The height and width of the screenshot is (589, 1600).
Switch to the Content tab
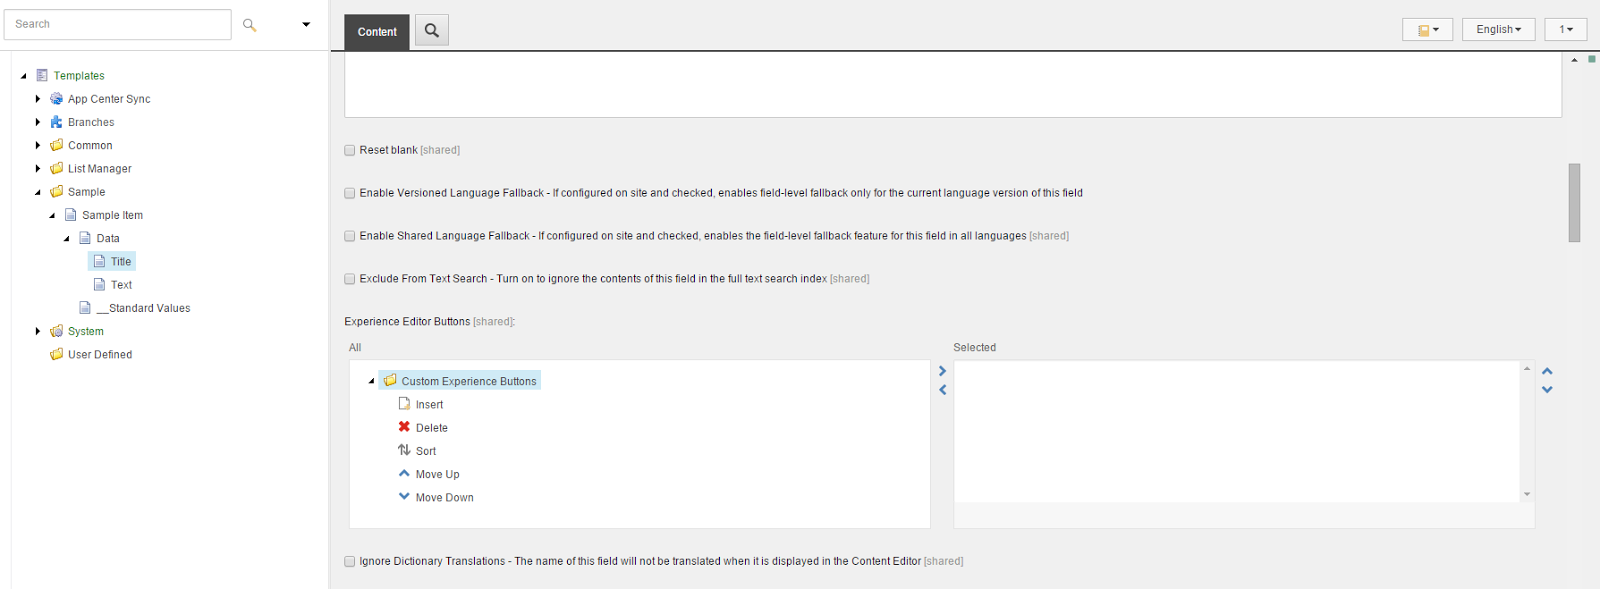(x=377, y=32)
